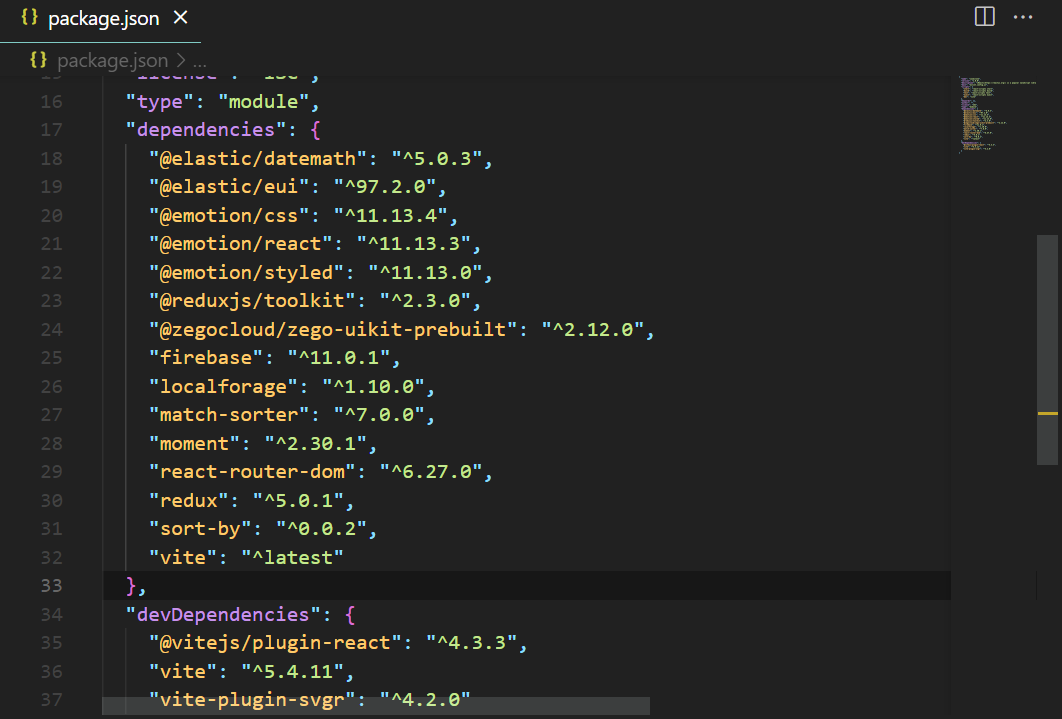
Task: Click the "^2.12.0" version value
Action: [592, 330]
